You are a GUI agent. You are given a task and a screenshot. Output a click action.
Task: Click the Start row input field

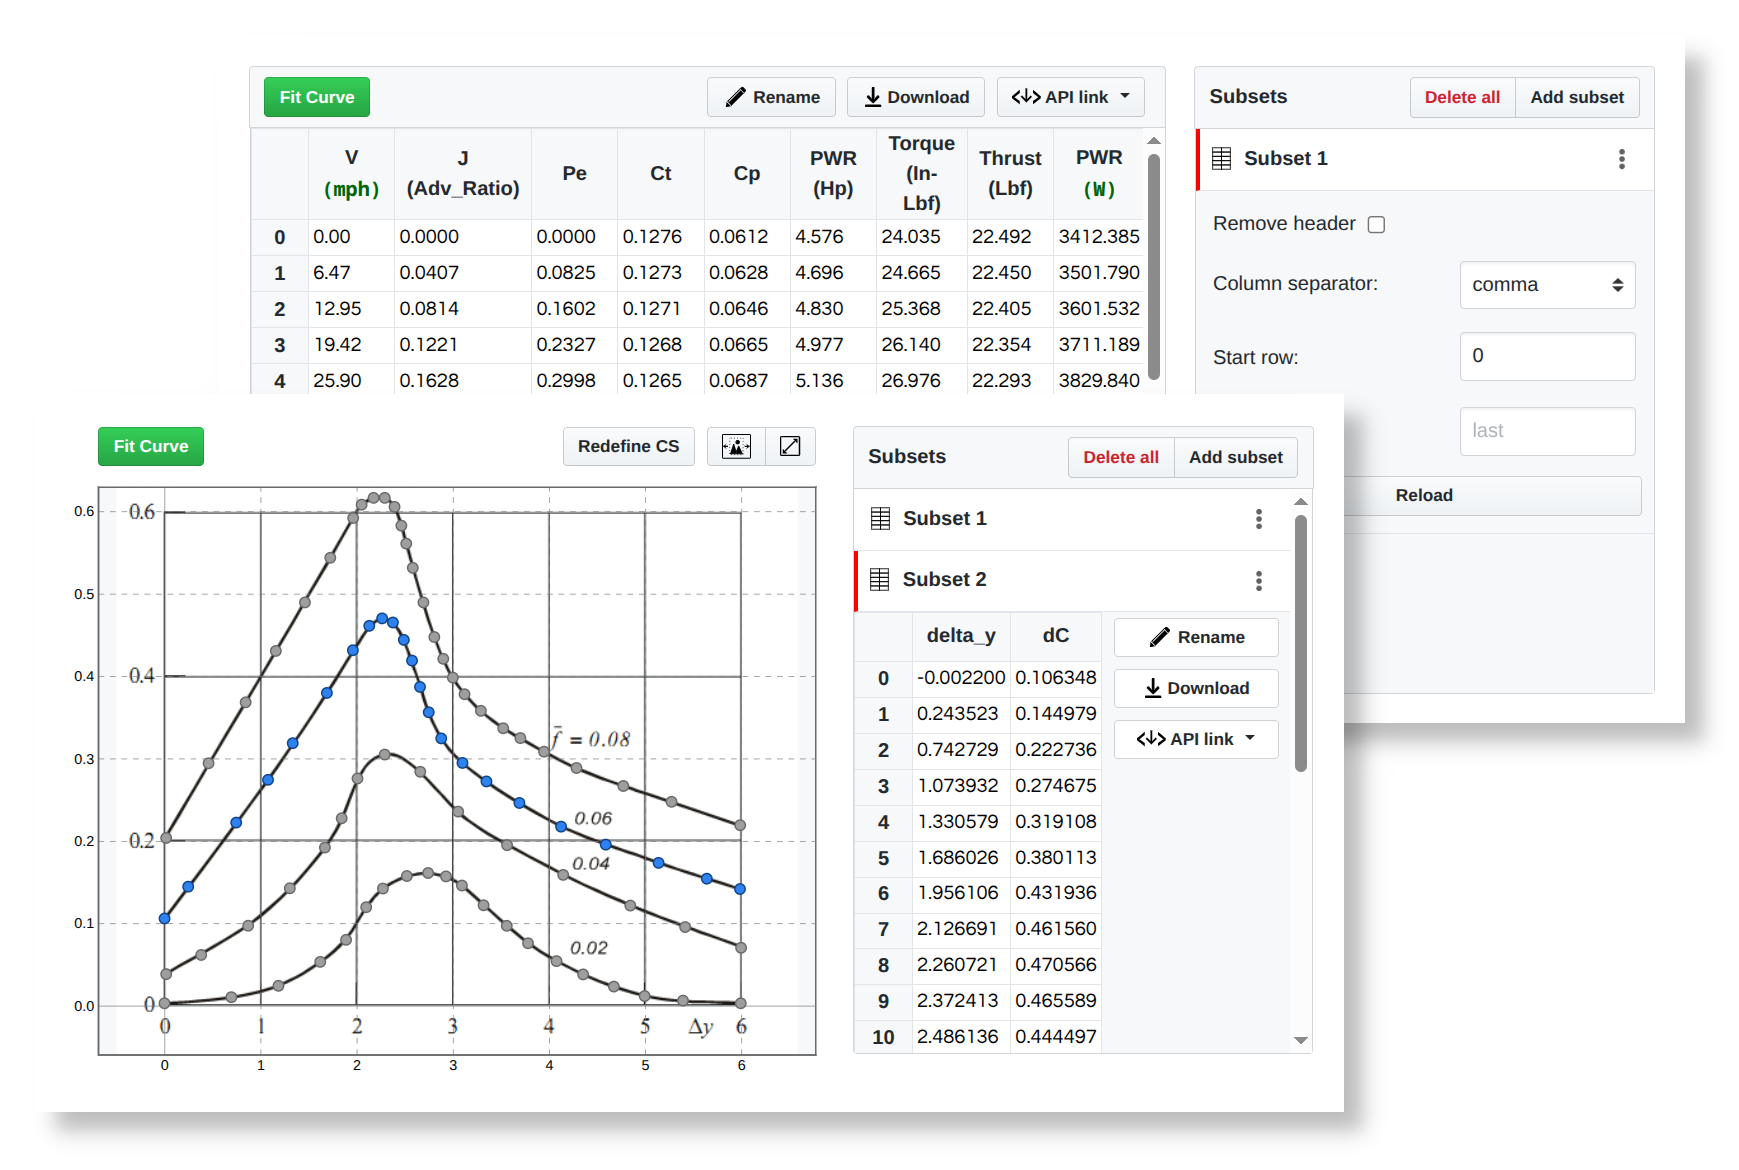pos(1547,356)
